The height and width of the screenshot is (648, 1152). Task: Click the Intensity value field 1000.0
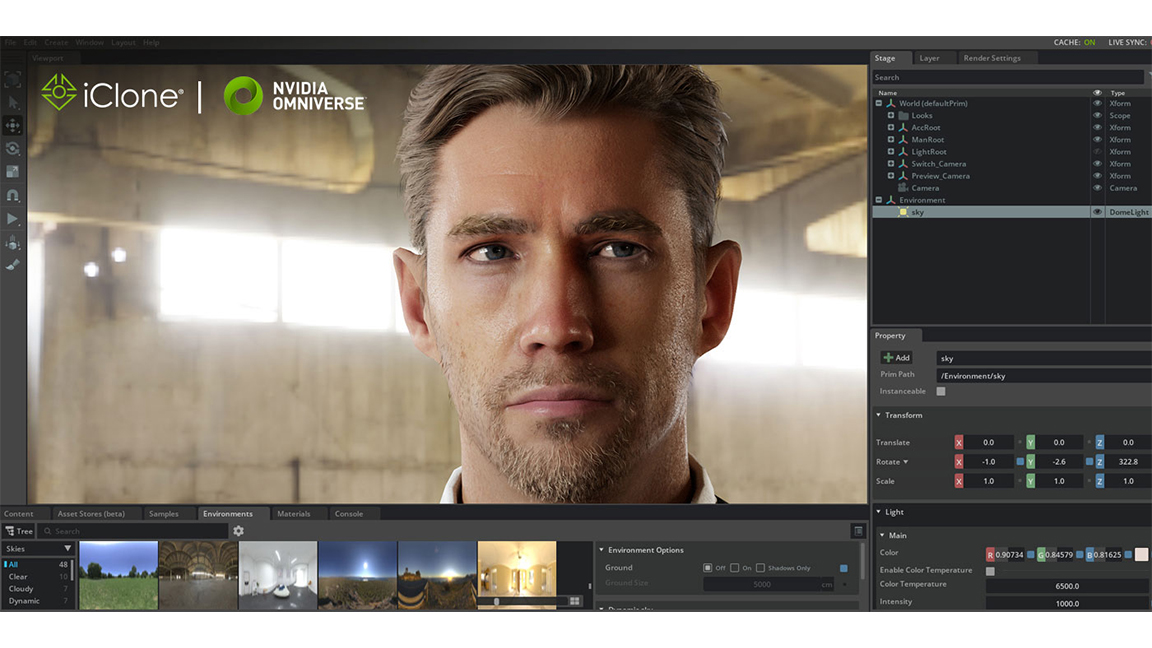tap(1067, 603)
